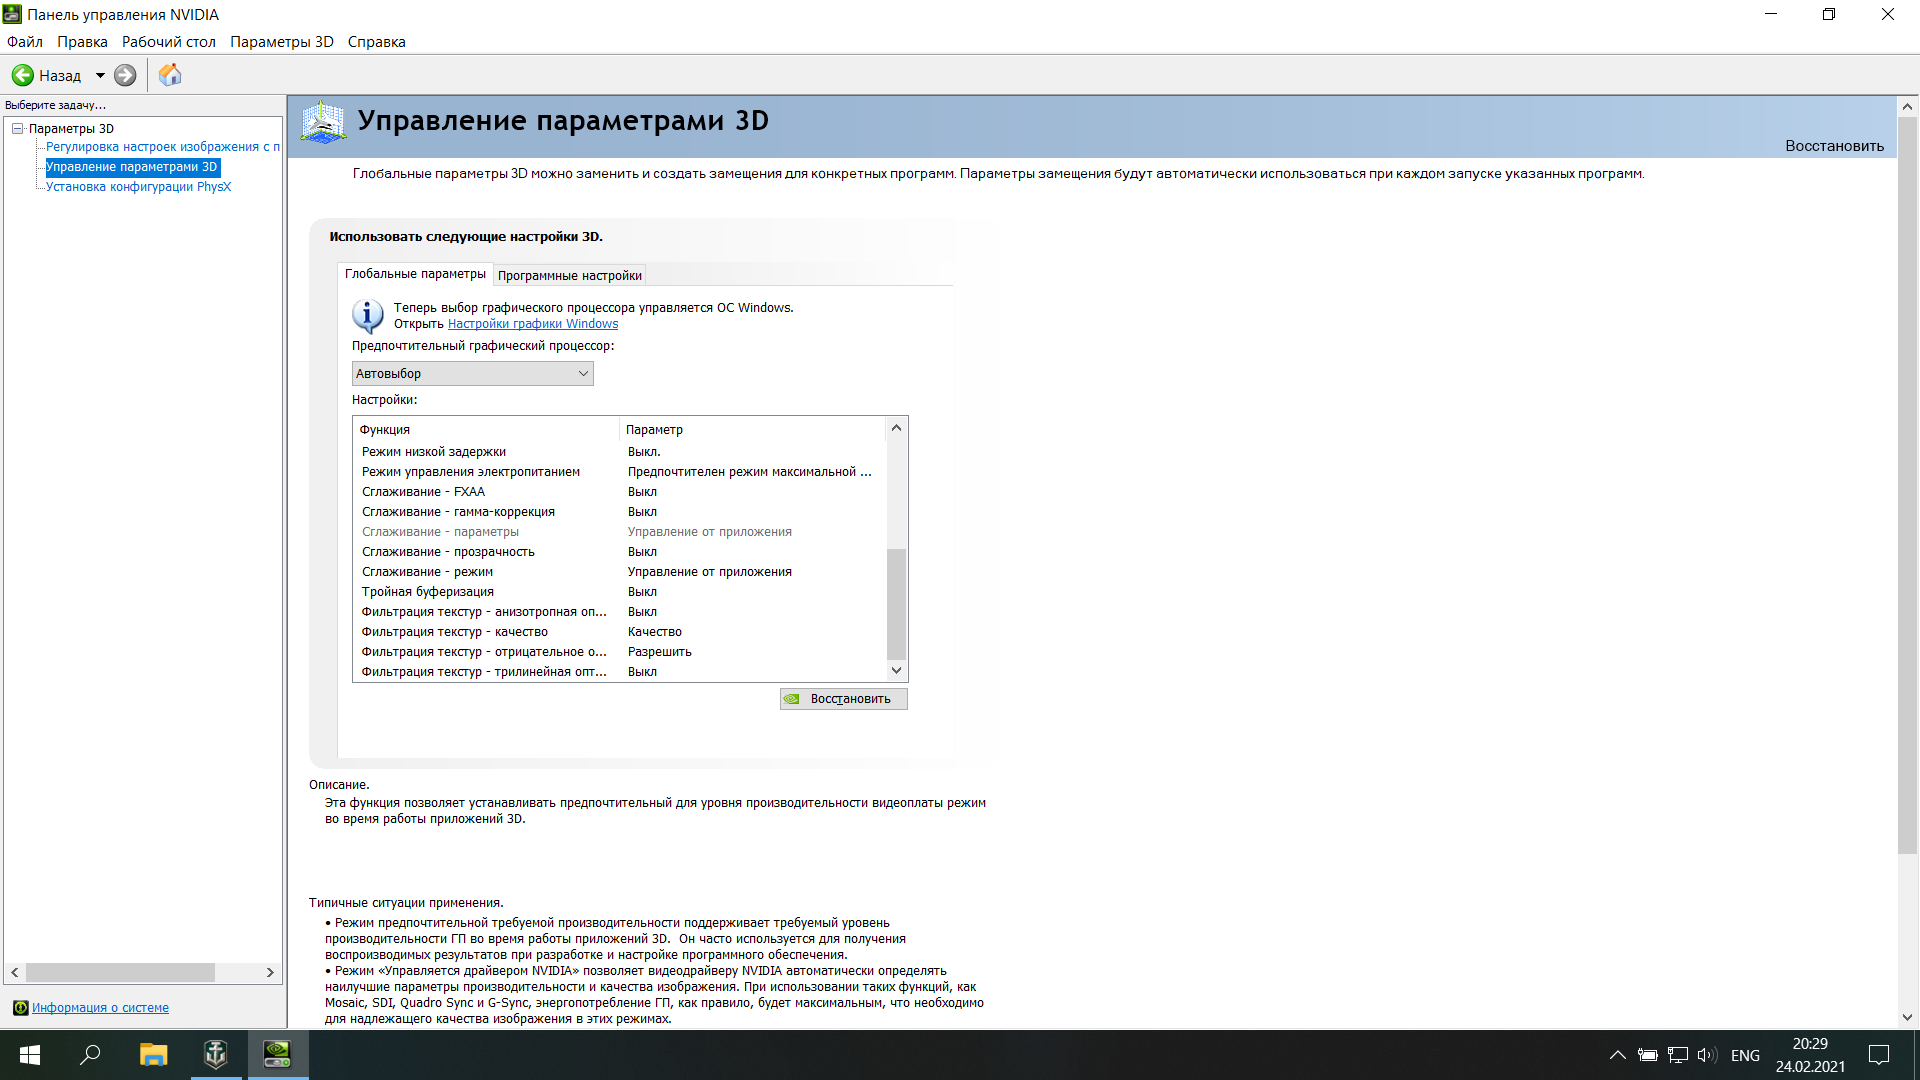Open the Рабочий стол menu
This screenshot has height=1080, width=1920.
coord(169,42)
